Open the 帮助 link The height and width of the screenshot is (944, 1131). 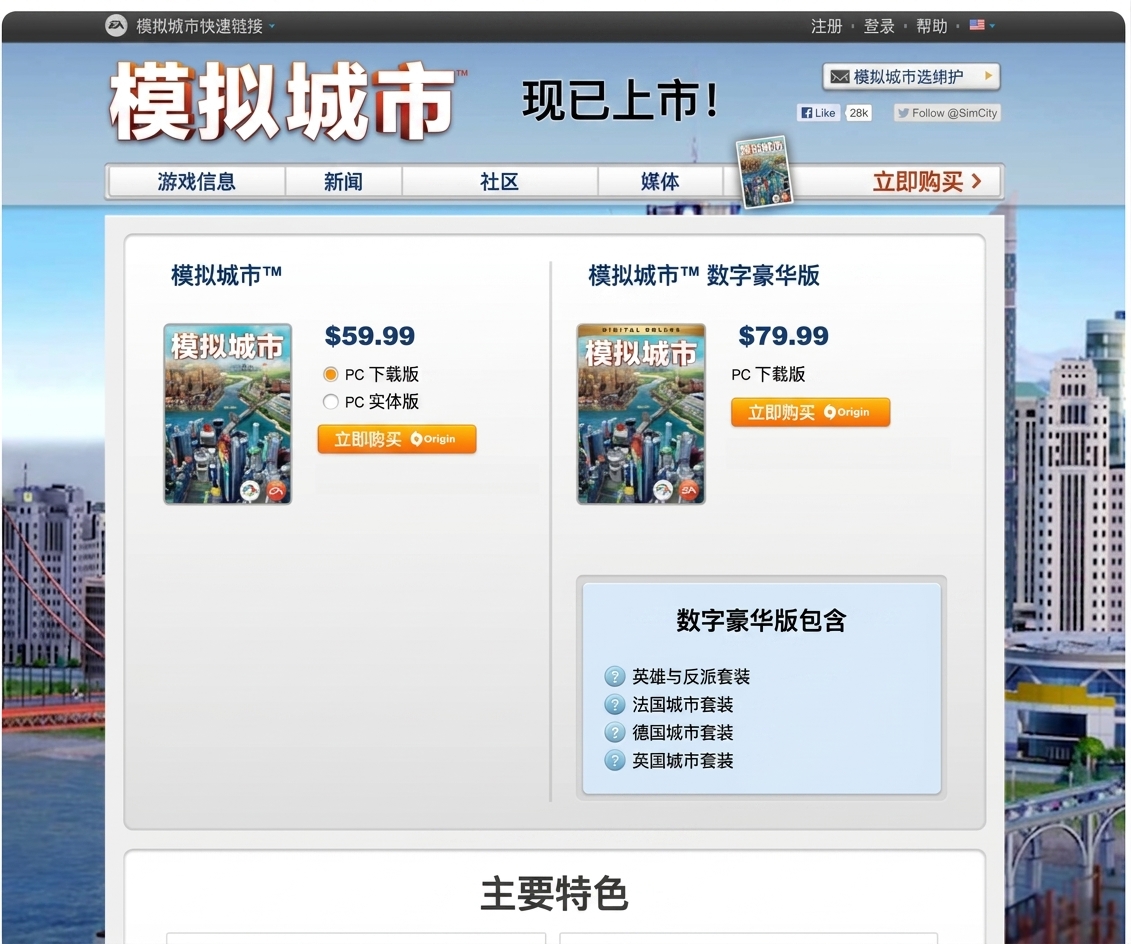[x=931, y=26]
